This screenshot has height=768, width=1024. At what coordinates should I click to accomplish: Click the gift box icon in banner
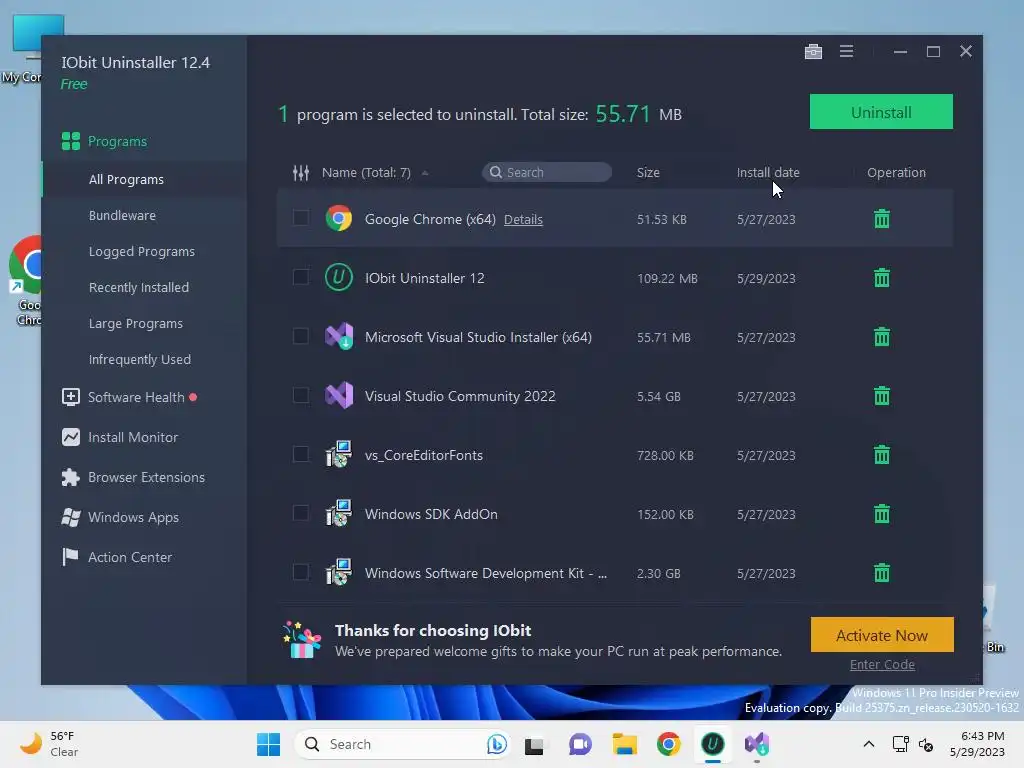[x=302, y=639]
